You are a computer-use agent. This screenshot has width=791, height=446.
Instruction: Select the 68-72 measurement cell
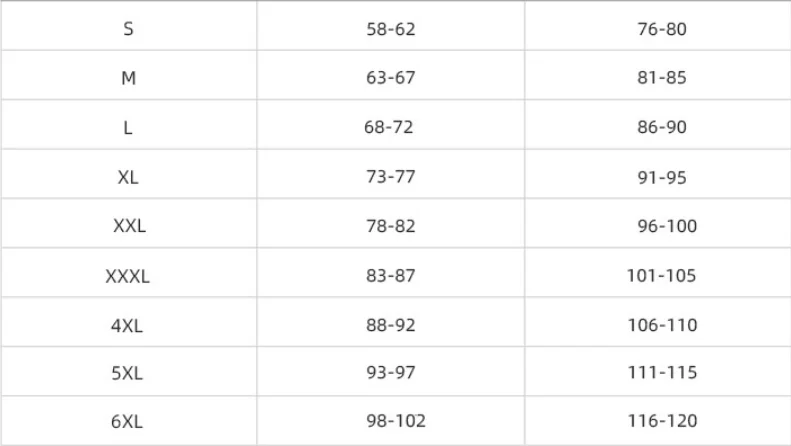click(389, 127)
